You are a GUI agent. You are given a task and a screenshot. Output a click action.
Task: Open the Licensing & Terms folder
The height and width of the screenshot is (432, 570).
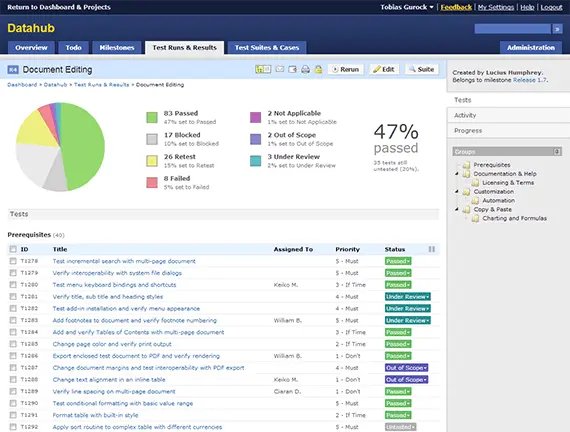[x=508, y=183]
